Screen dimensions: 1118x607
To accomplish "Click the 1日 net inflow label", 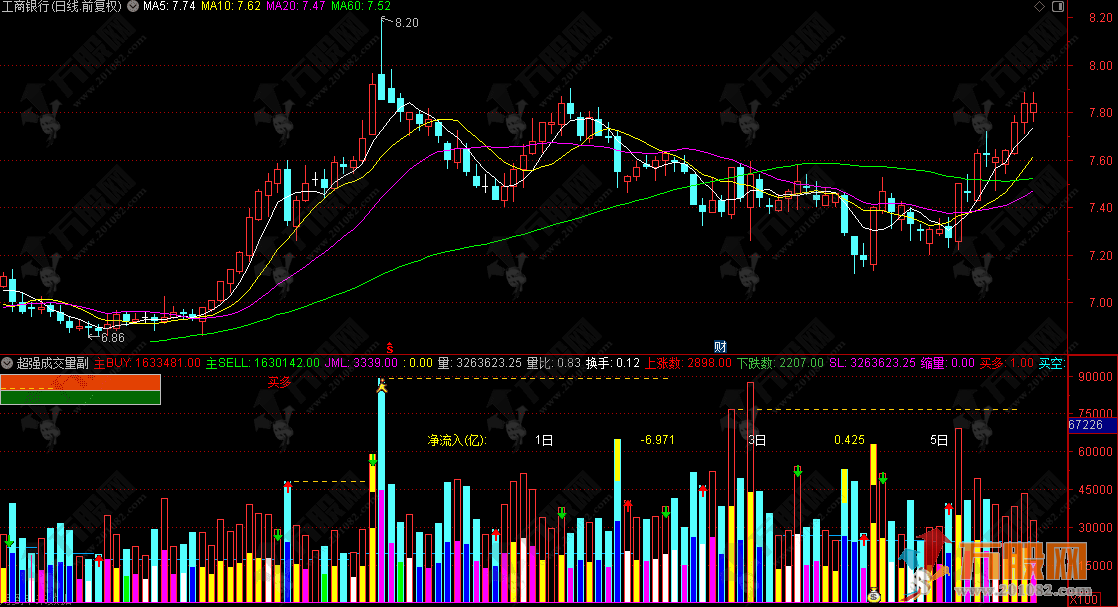I will pyautogui.click(x=544, y=440).
